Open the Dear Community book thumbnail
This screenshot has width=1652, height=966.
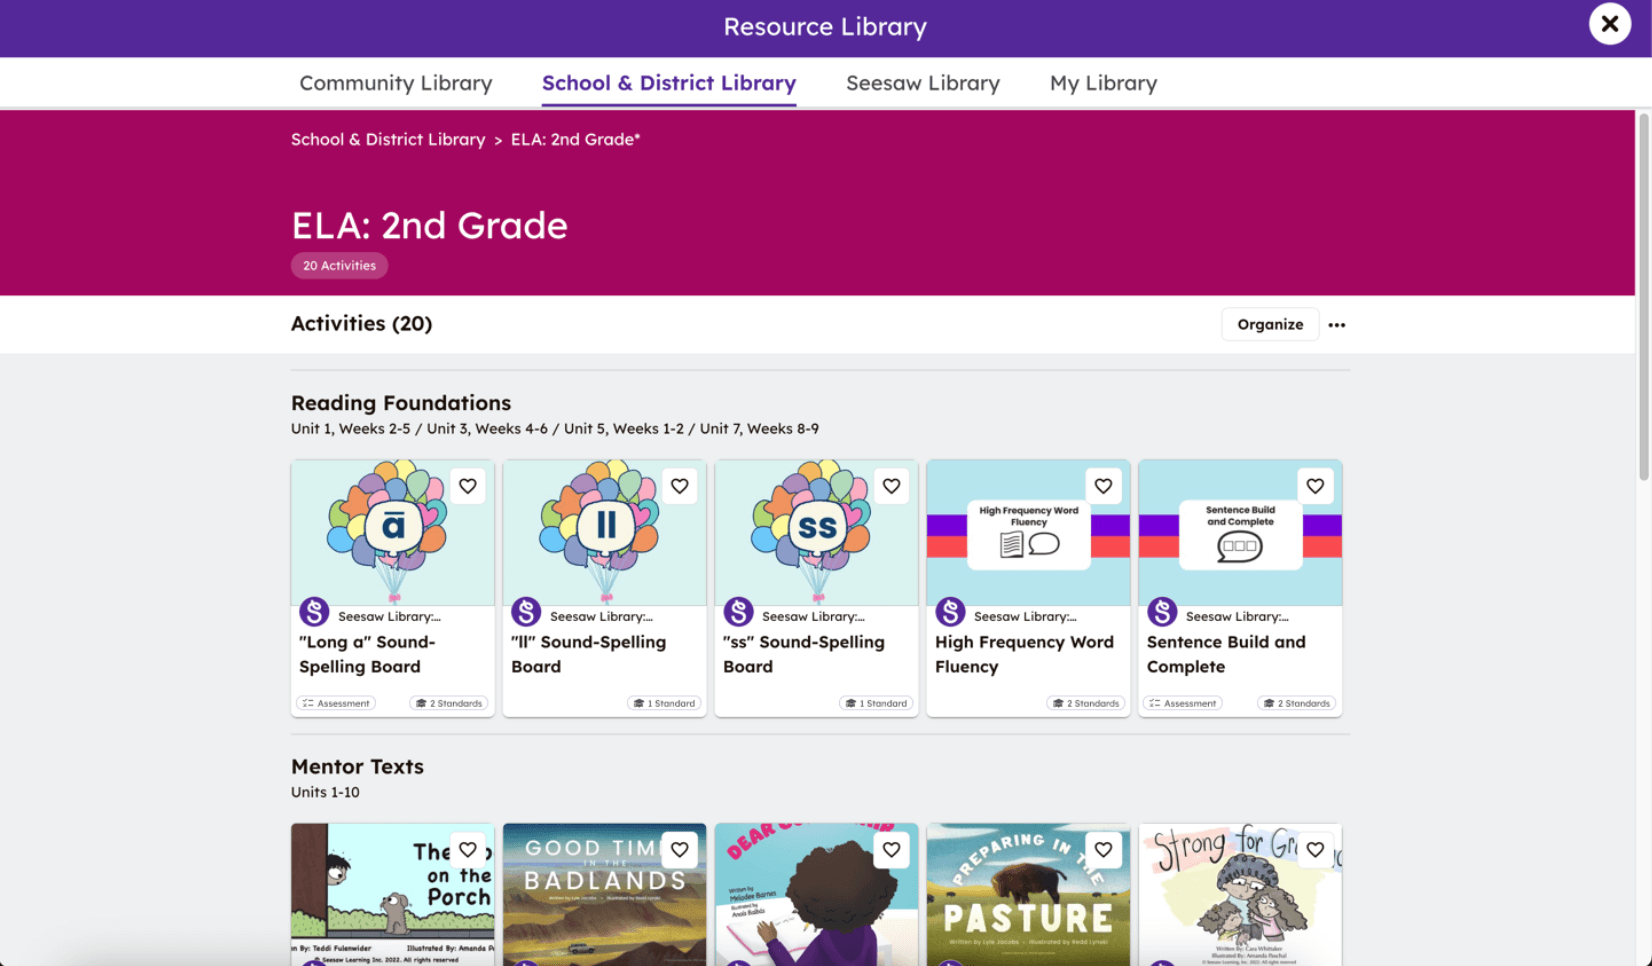816,895
